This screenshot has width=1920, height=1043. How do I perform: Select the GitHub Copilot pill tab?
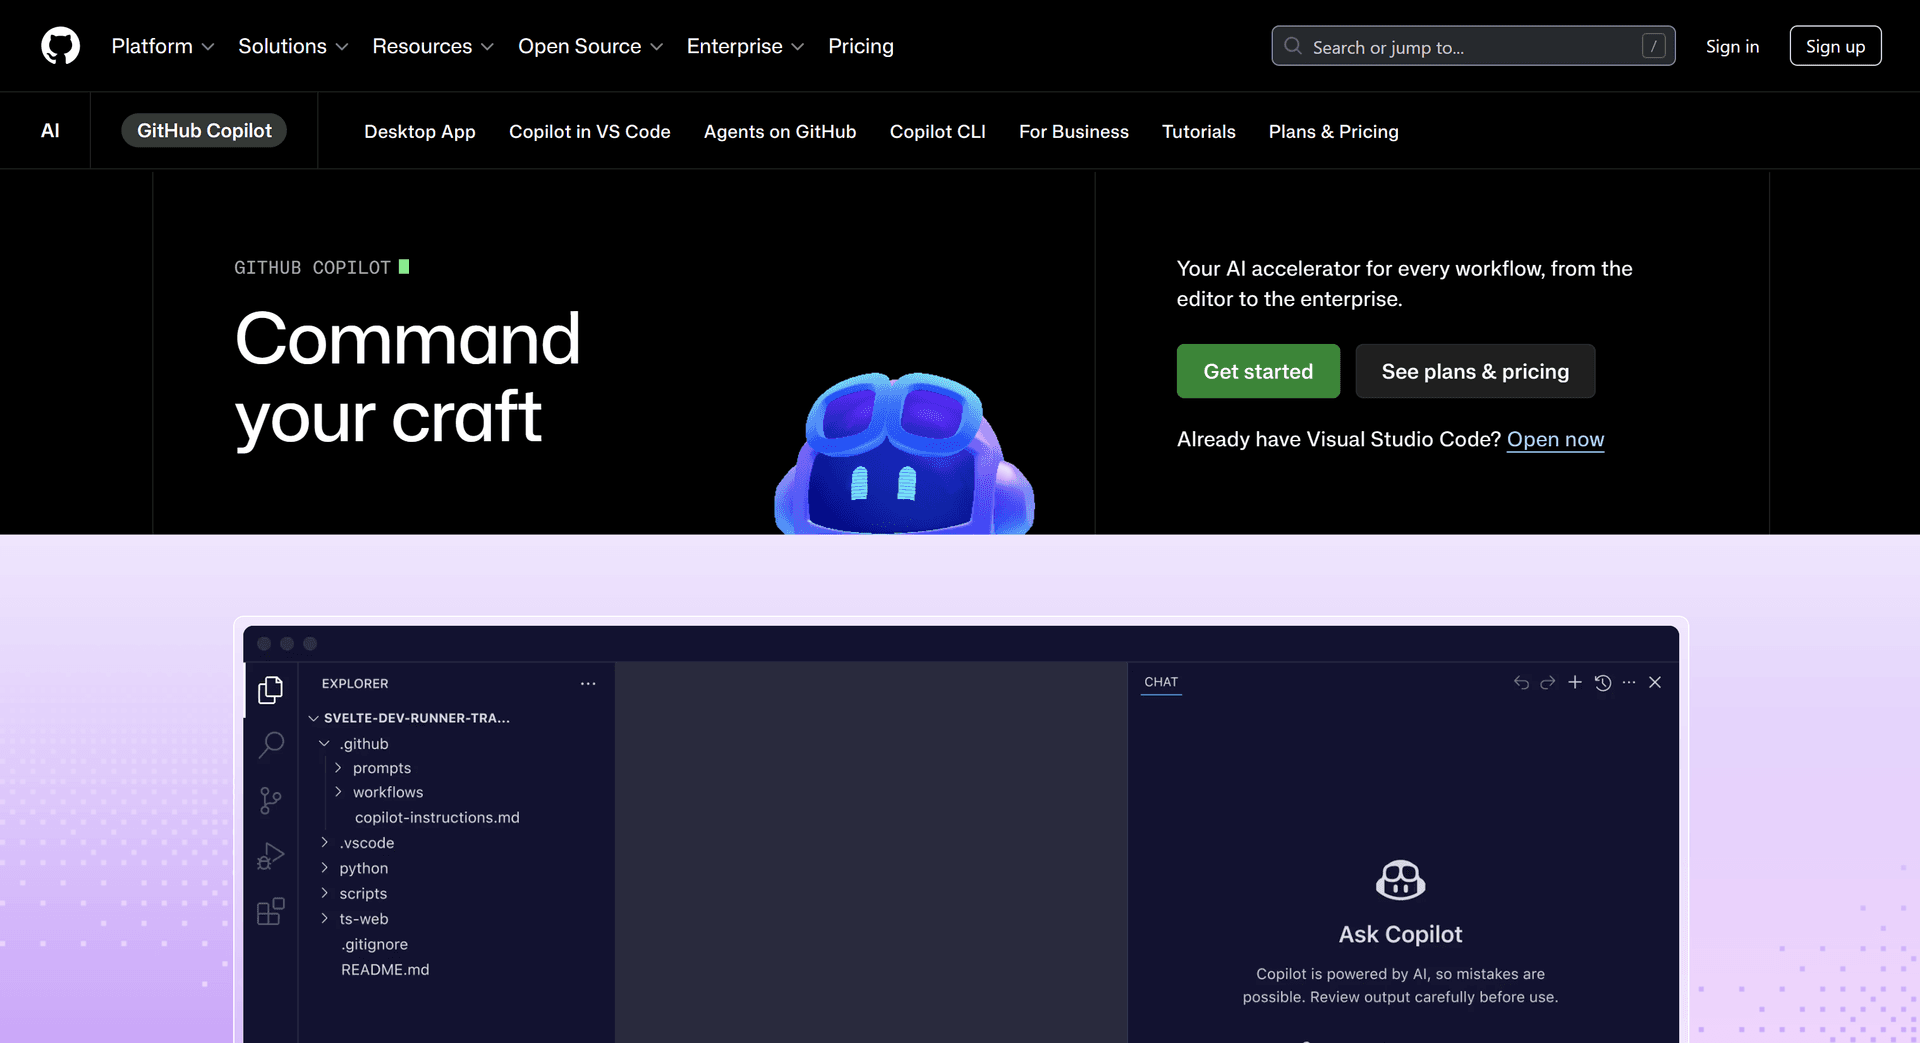click(x=204, y=131)
